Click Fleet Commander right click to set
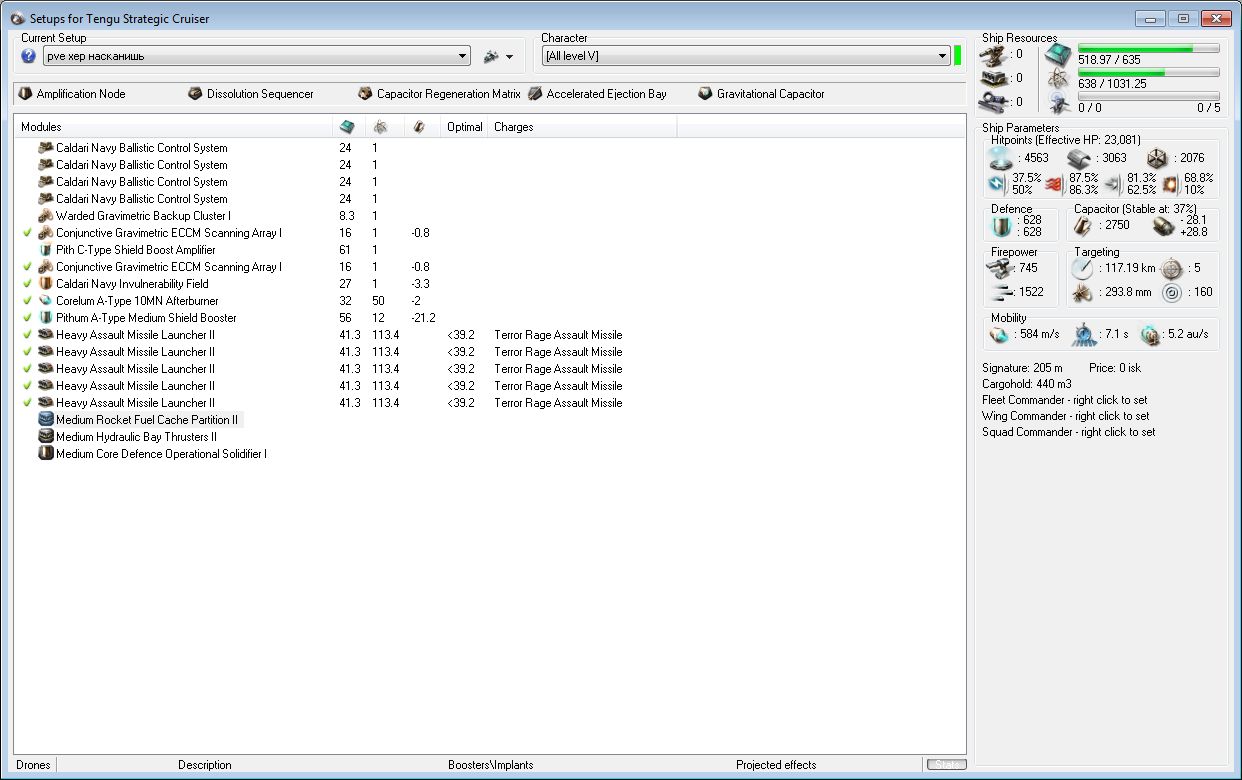Screen dimensions: 1242x780 click(1065, 400)
